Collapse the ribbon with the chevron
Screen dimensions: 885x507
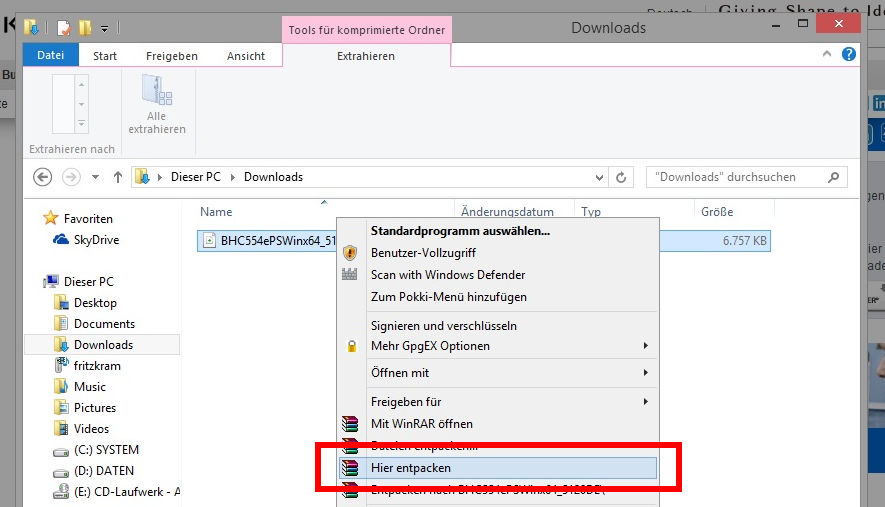[827, 54]
